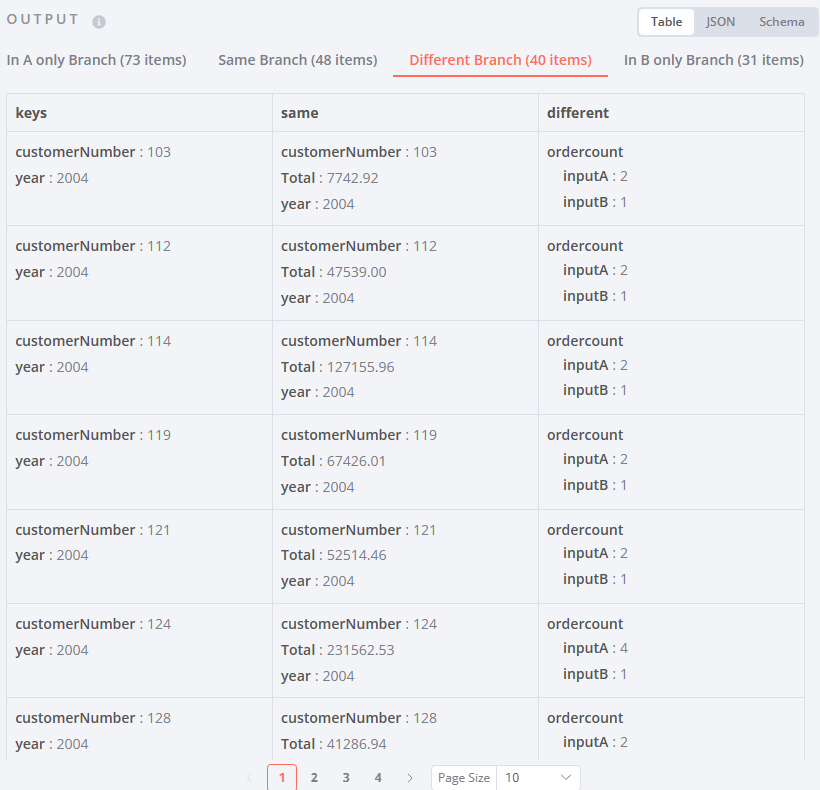Screen dimensions: 820x790
Task: Open the "In A only Branch" tab
Action: (x=96, y=60)
